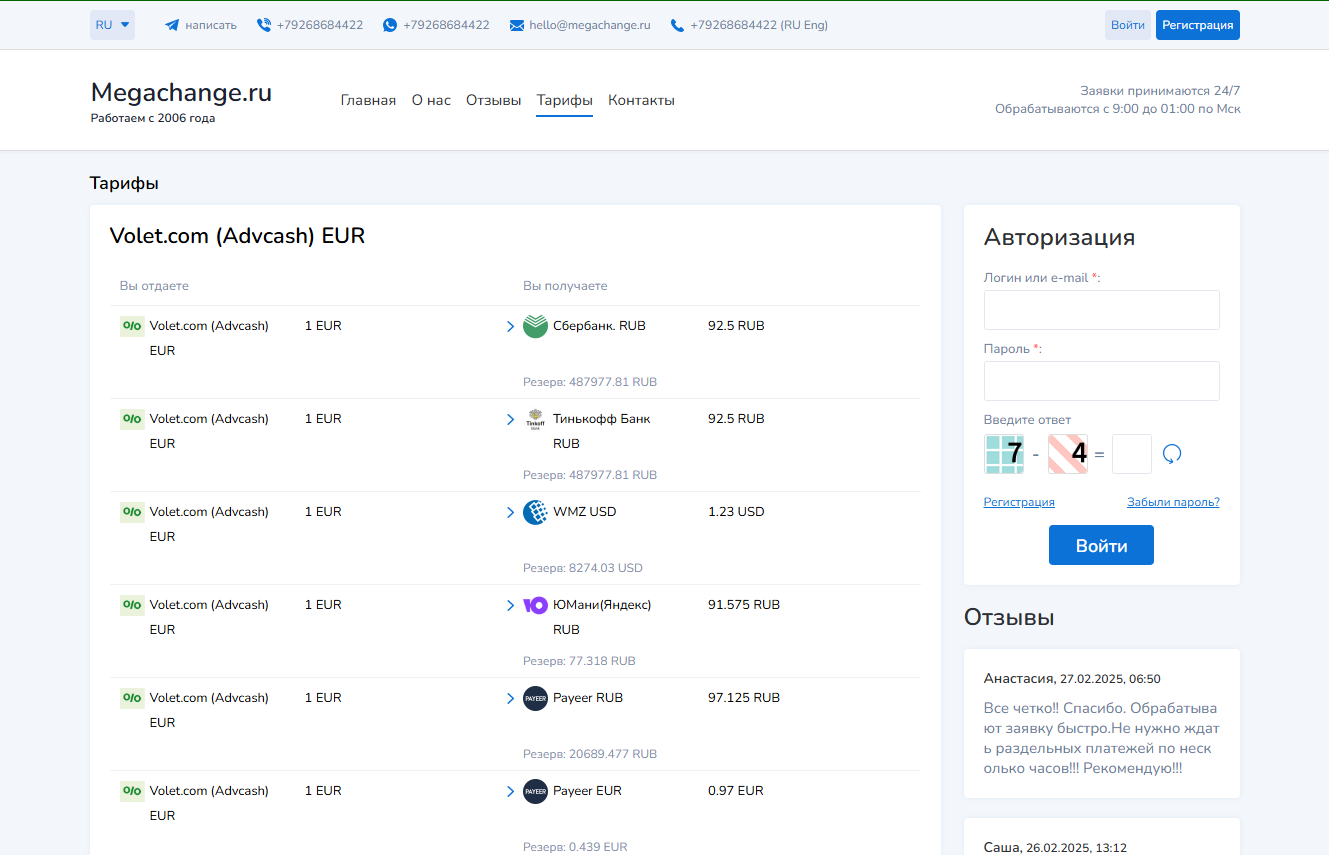Open the RU language dropdown
1329x855 pixels.
[112, 25]
